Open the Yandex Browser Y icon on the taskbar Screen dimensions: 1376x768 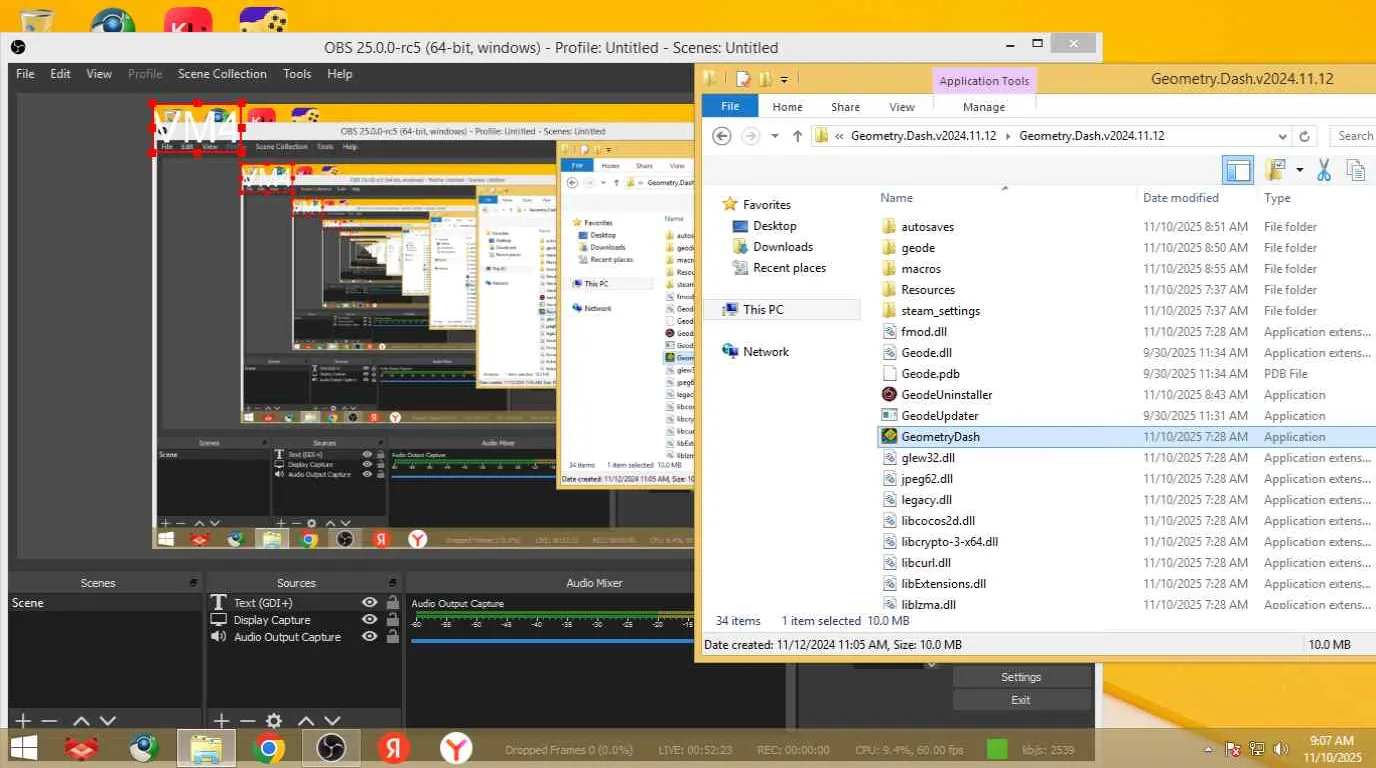point(456,748)
